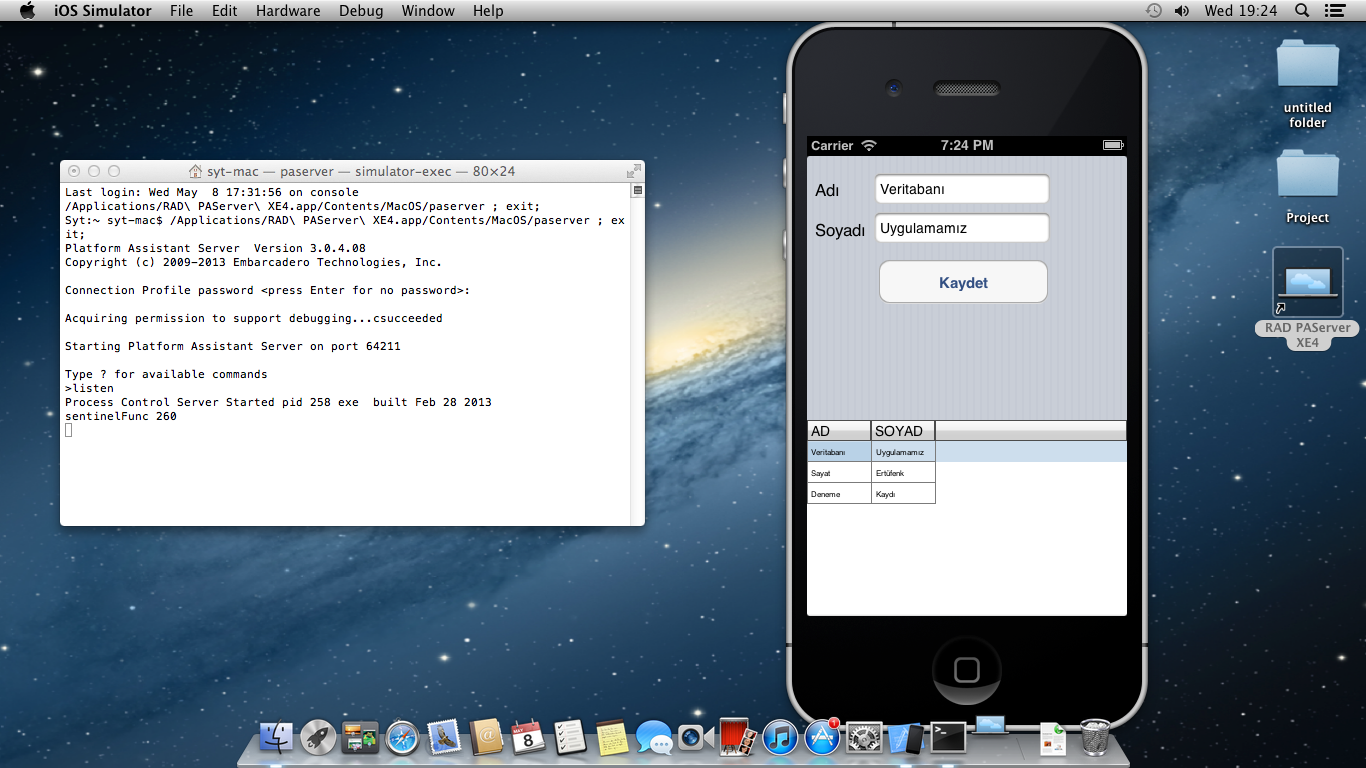Image resolution: width=1366 pixels, height=768 pixels.
Task: Select the Deneme cell in the grid
Action: [839, 494]
